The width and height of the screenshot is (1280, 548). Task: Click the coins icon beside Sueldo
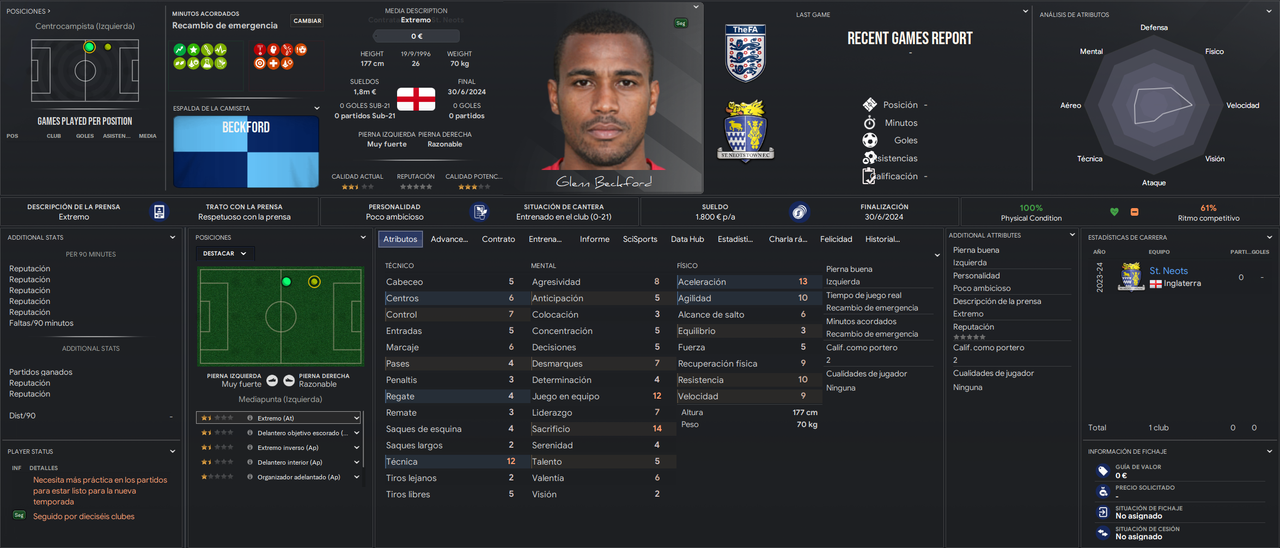(x=799, y=211)
